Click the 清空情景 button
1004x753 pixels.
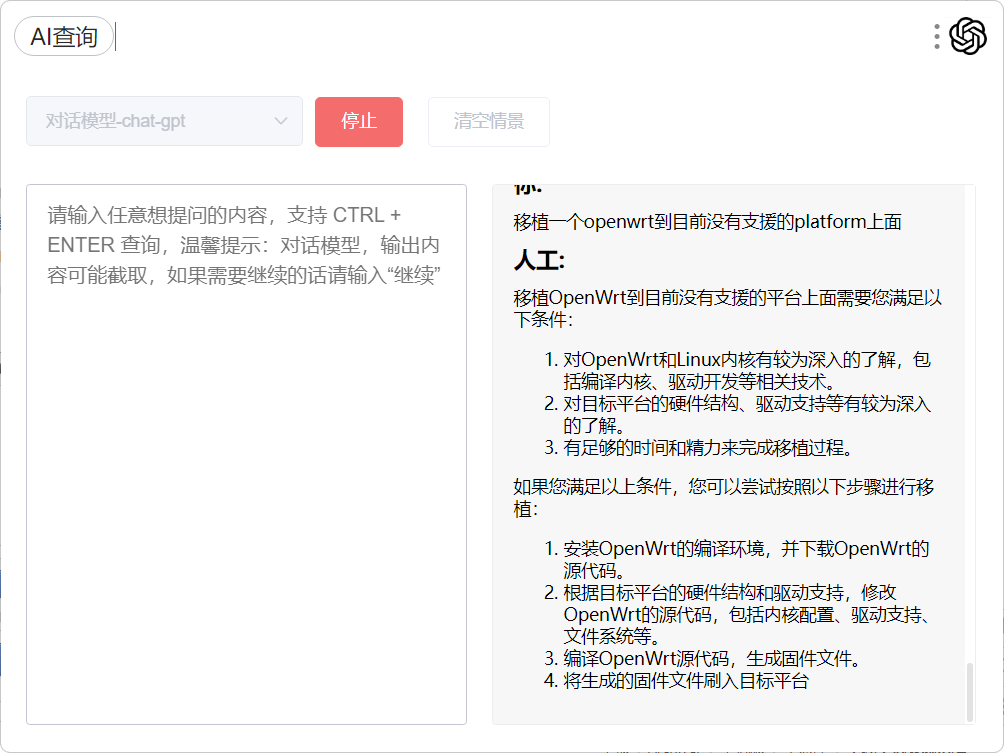click(488, 121)
